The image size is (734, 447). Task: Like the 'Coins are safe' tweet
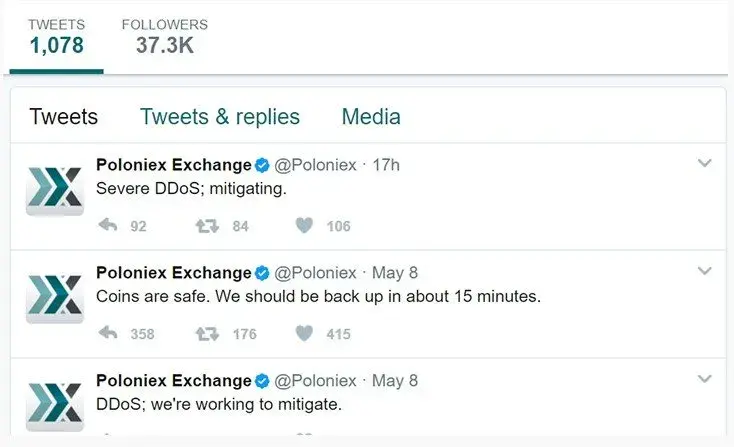[x=305, y=333]
